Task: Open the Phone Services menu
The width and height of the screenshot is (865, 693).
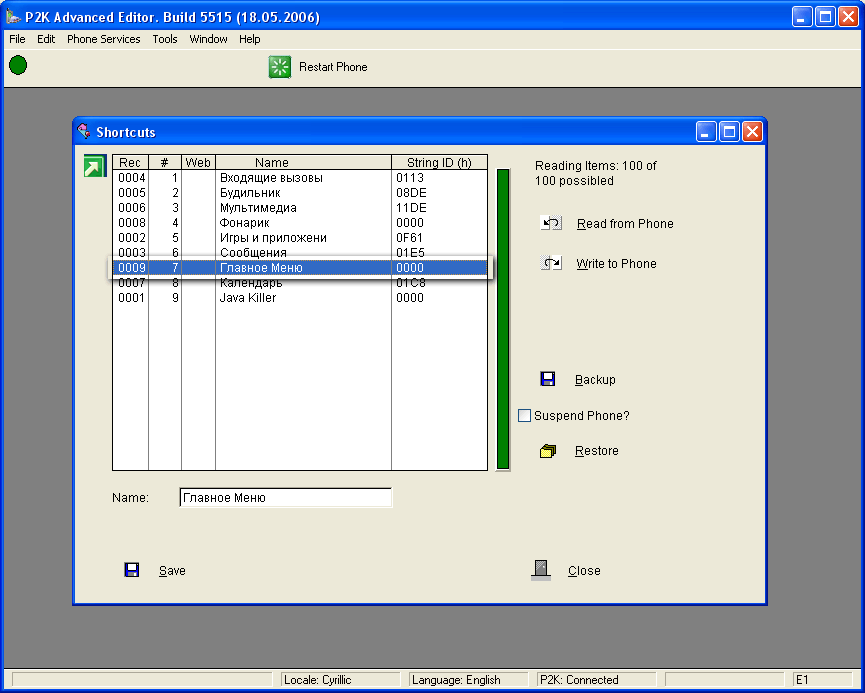Action: (x=104, y=39)
